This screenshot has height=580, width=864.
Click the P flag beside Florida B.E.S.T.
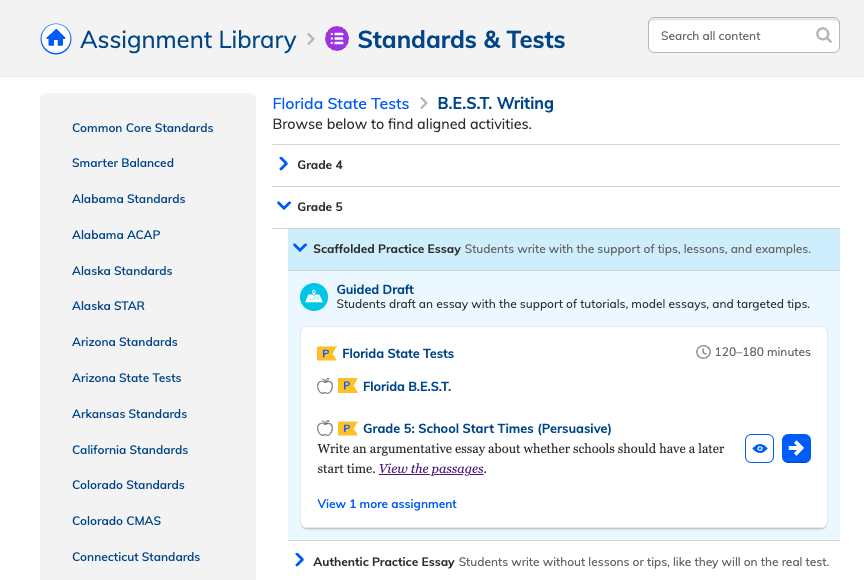point(347,386)
